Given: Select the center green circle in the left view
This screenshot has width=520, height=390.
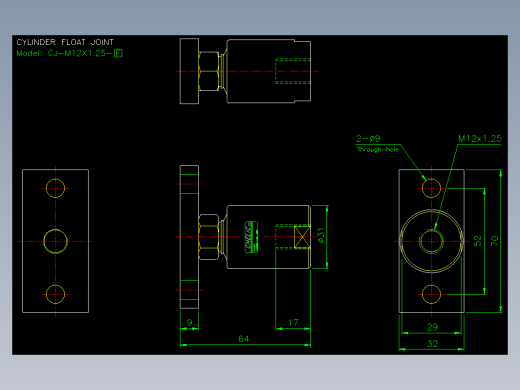Looking at the screenshot, I should [55, 241].
